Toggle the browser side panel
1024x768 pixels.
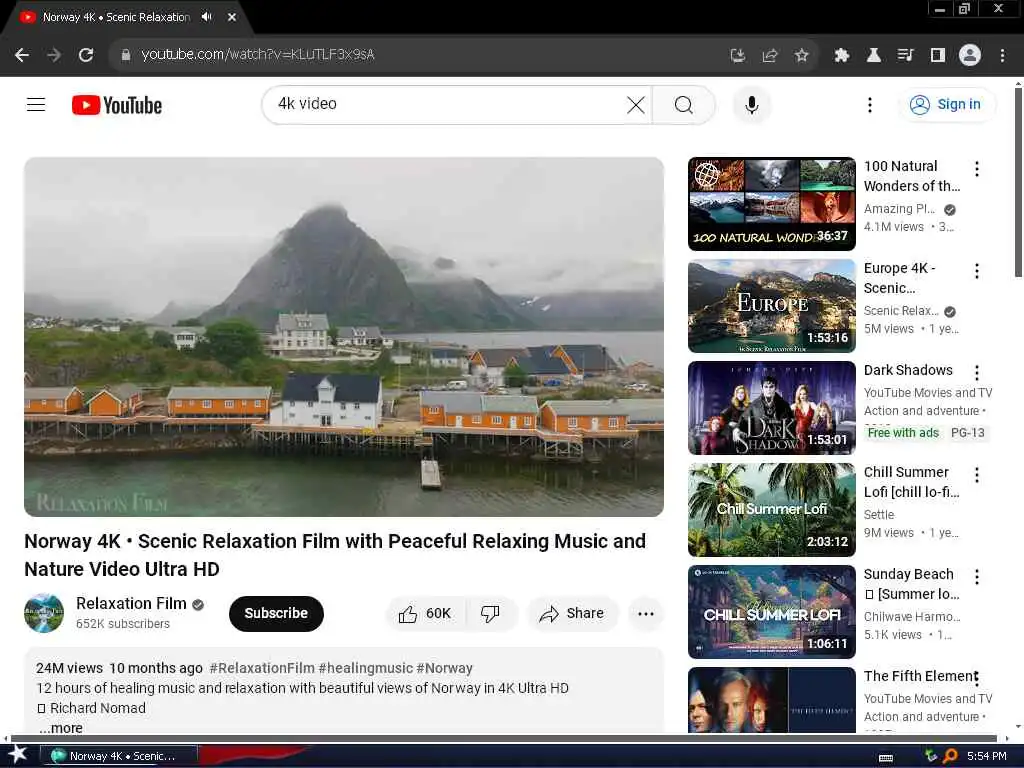pyautogui.click(x=938, y=55)
